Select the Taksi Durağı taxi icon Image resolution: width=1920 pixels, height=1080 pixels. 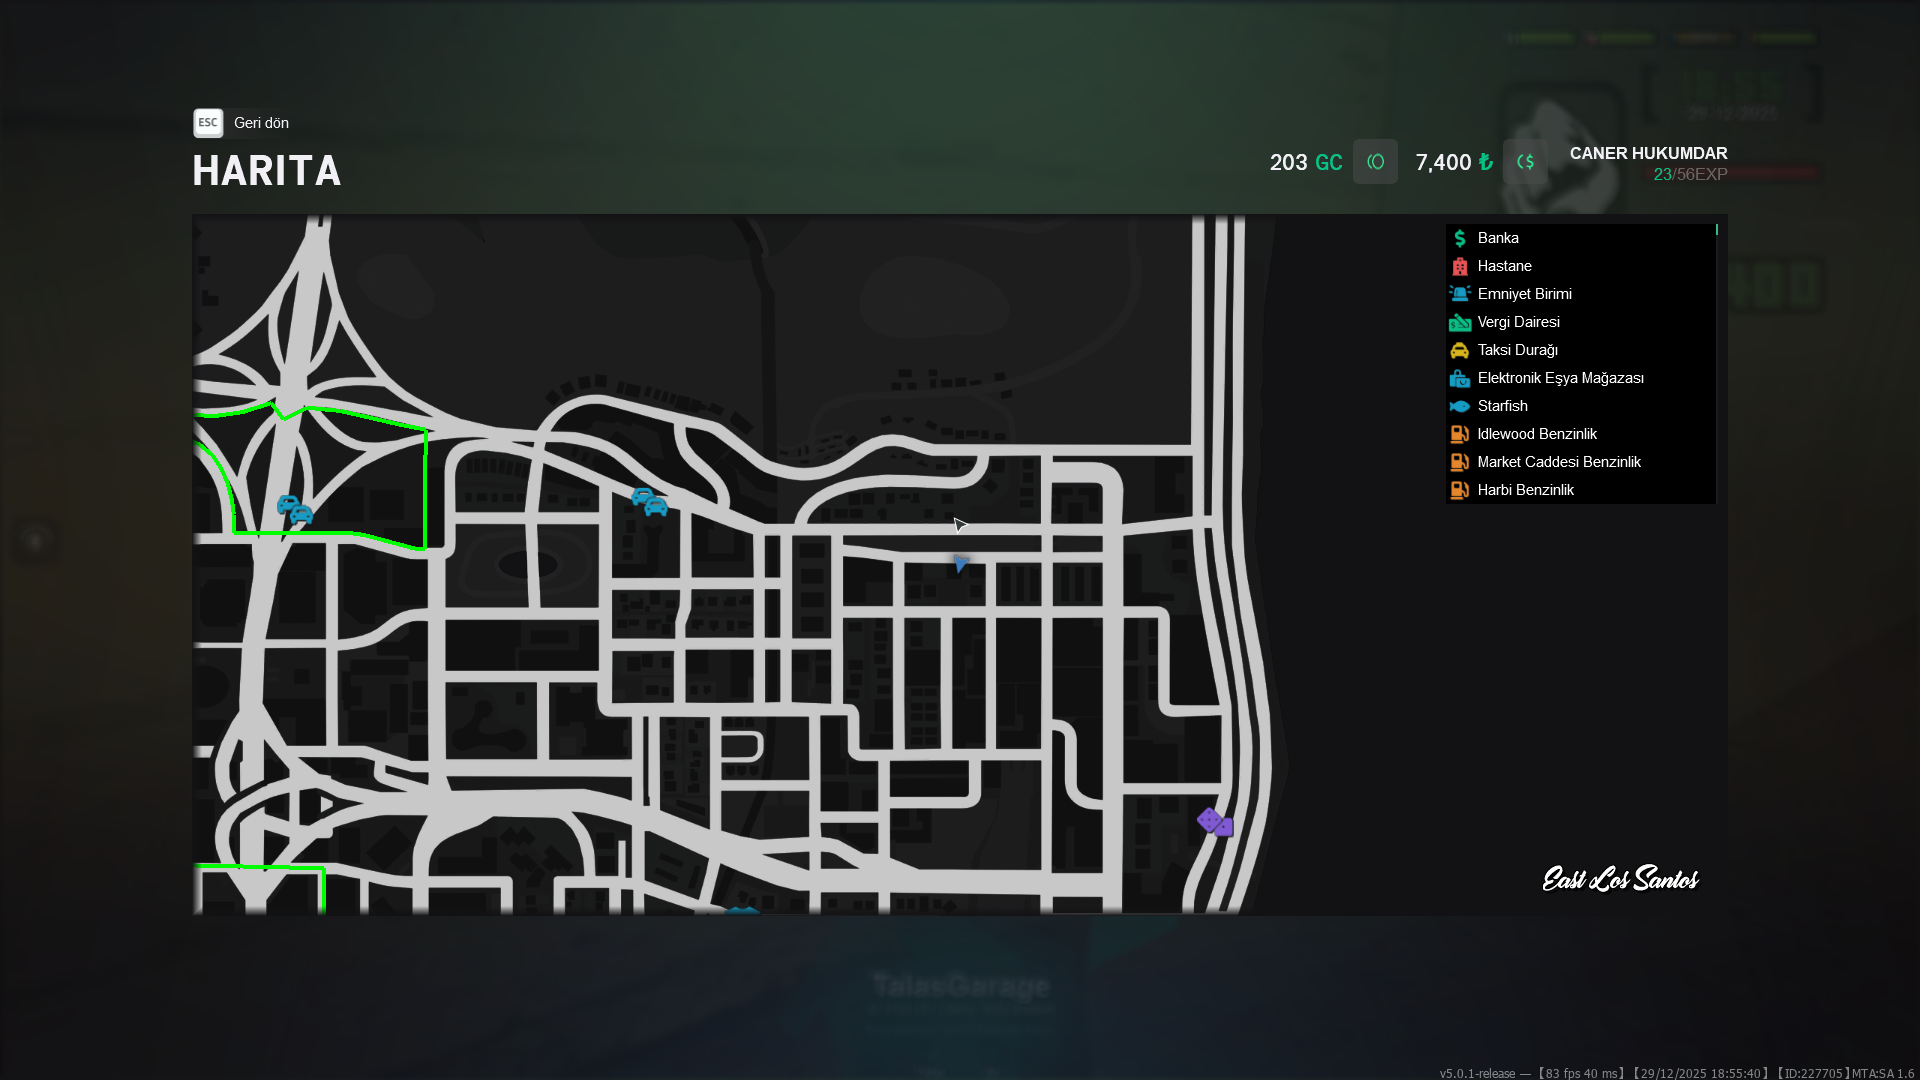[x=1460, y=350]
